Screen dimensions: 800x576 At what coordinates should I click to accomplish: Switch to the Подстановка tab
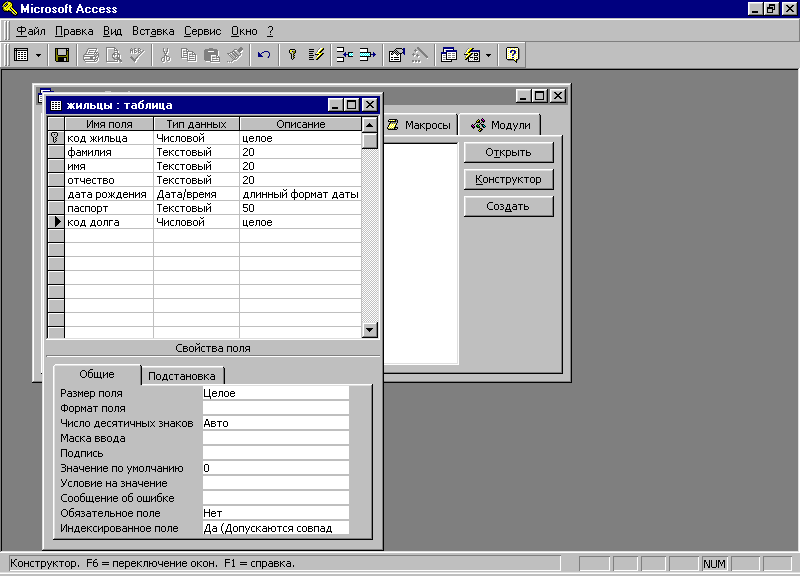(182, 376)
